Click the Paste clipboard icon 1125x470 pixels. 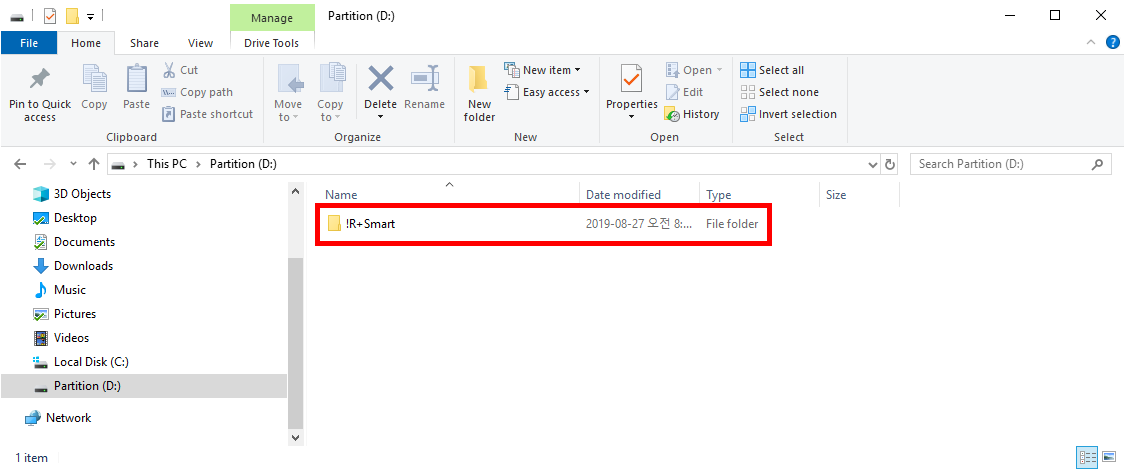pyautogui.click(x=136, y=78)
